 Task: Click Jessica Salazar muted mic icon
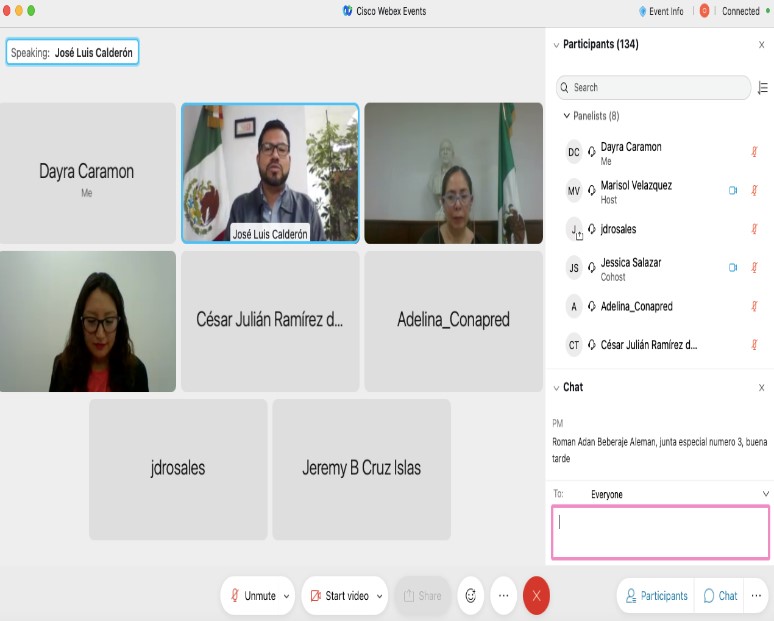tap(754, 268)
